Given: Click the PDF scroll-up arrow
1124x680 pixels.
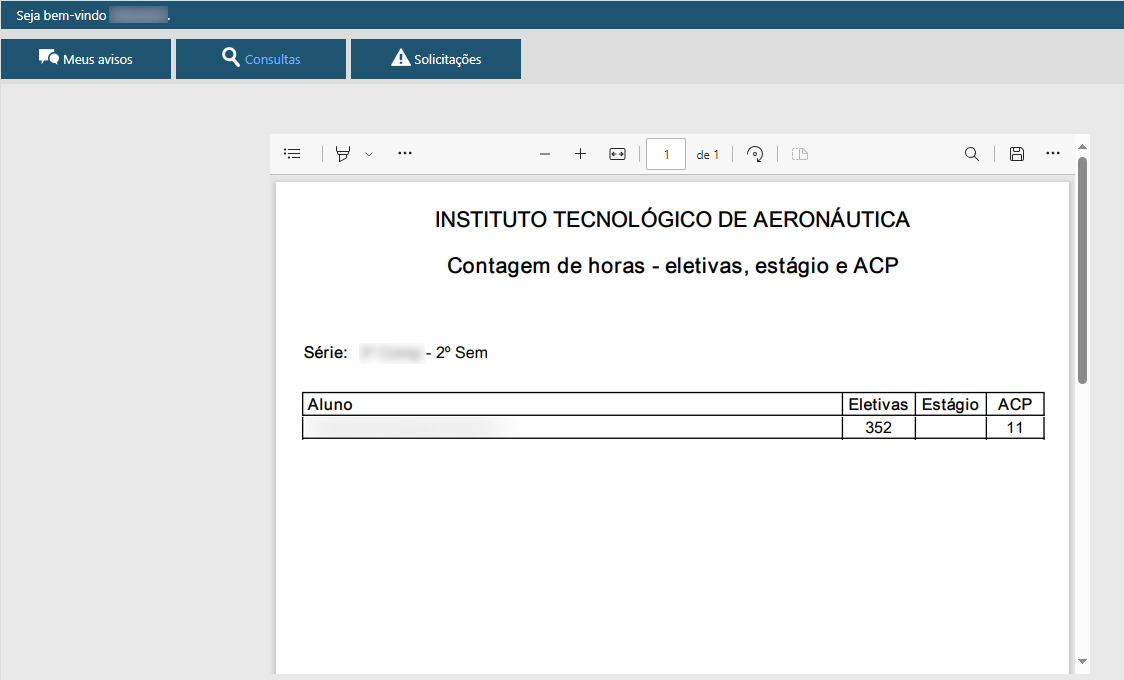Looking at the screenshot, I should 1082,147.
